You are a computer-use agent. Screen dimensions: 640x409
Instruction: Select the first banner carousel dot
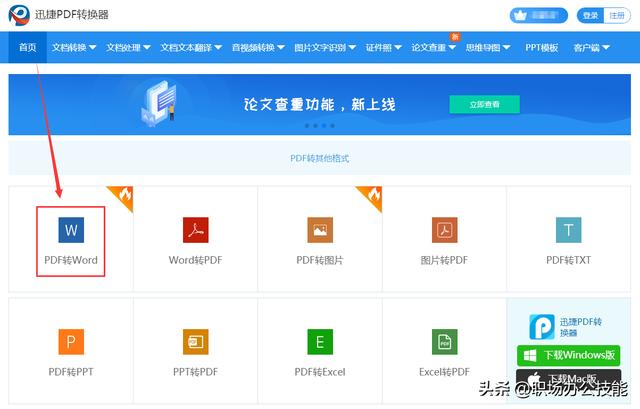307,126
